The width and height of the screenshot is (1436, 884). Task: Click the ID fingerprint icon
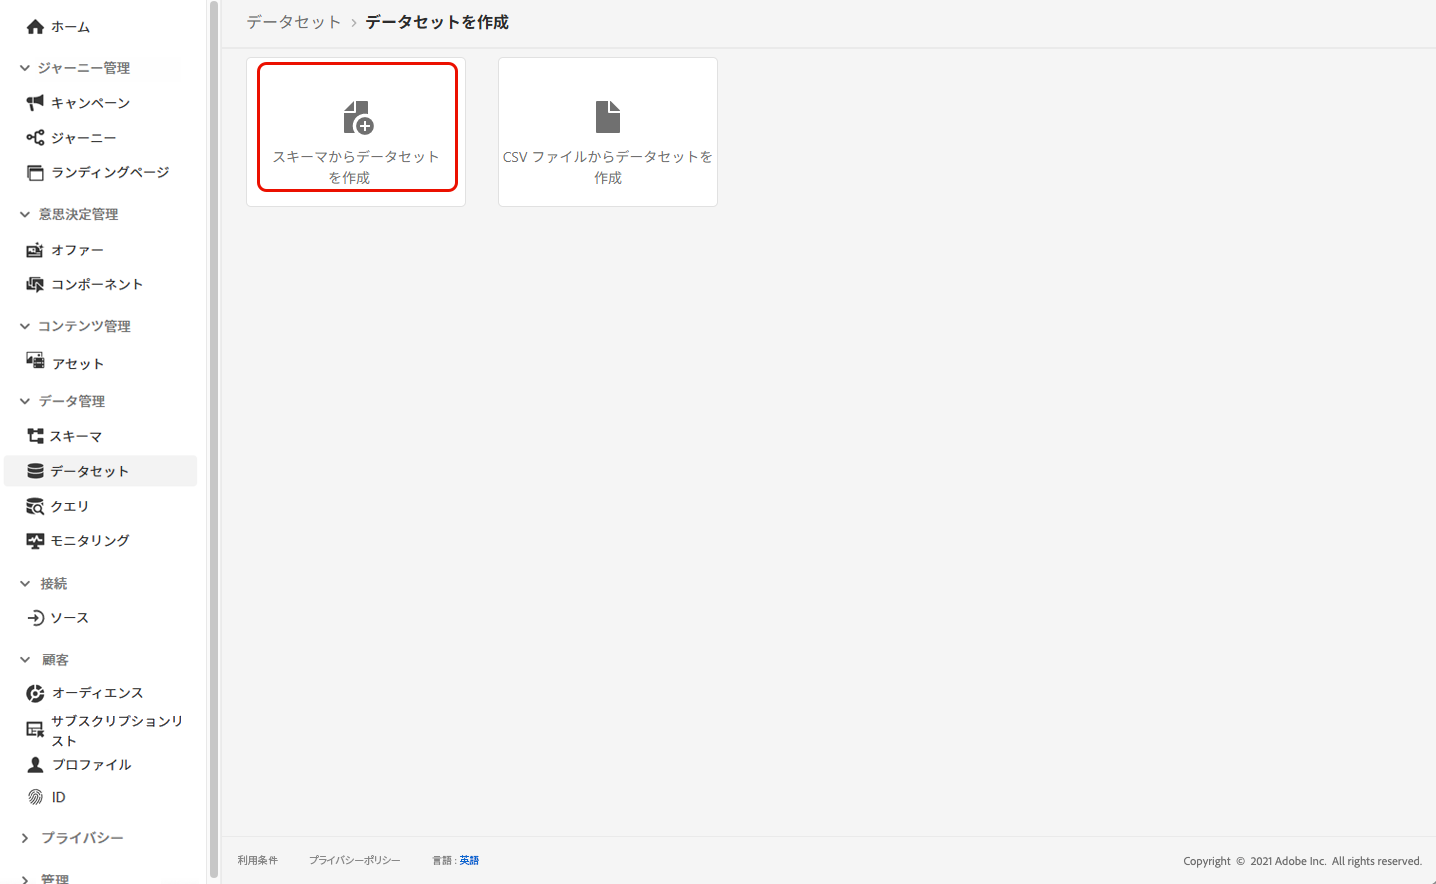[35, 797]
